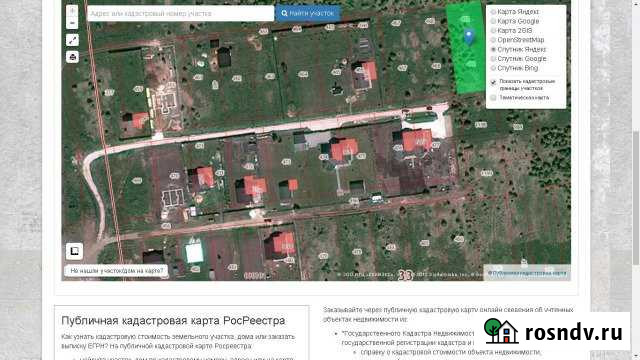Select the "Карта Google" map layer
The width and height of the screenshot is (640, 360).
(x=493, y=21)
